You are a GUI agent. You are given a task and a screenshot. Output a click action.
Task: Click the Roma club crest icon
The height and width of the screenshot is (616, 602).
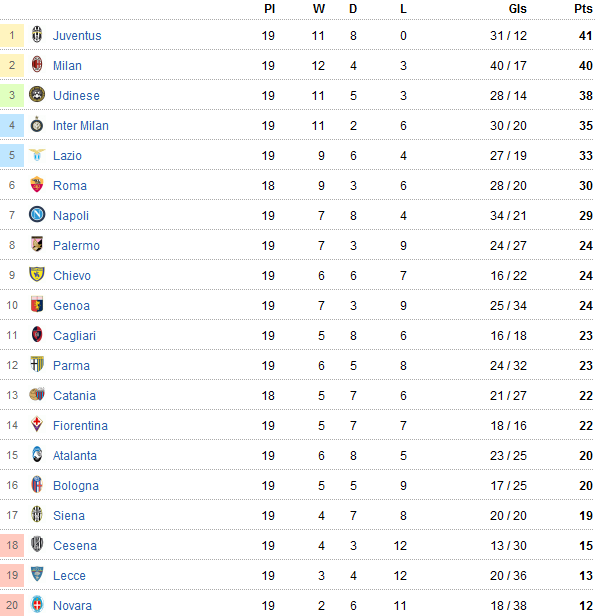(x=37, y=186)
